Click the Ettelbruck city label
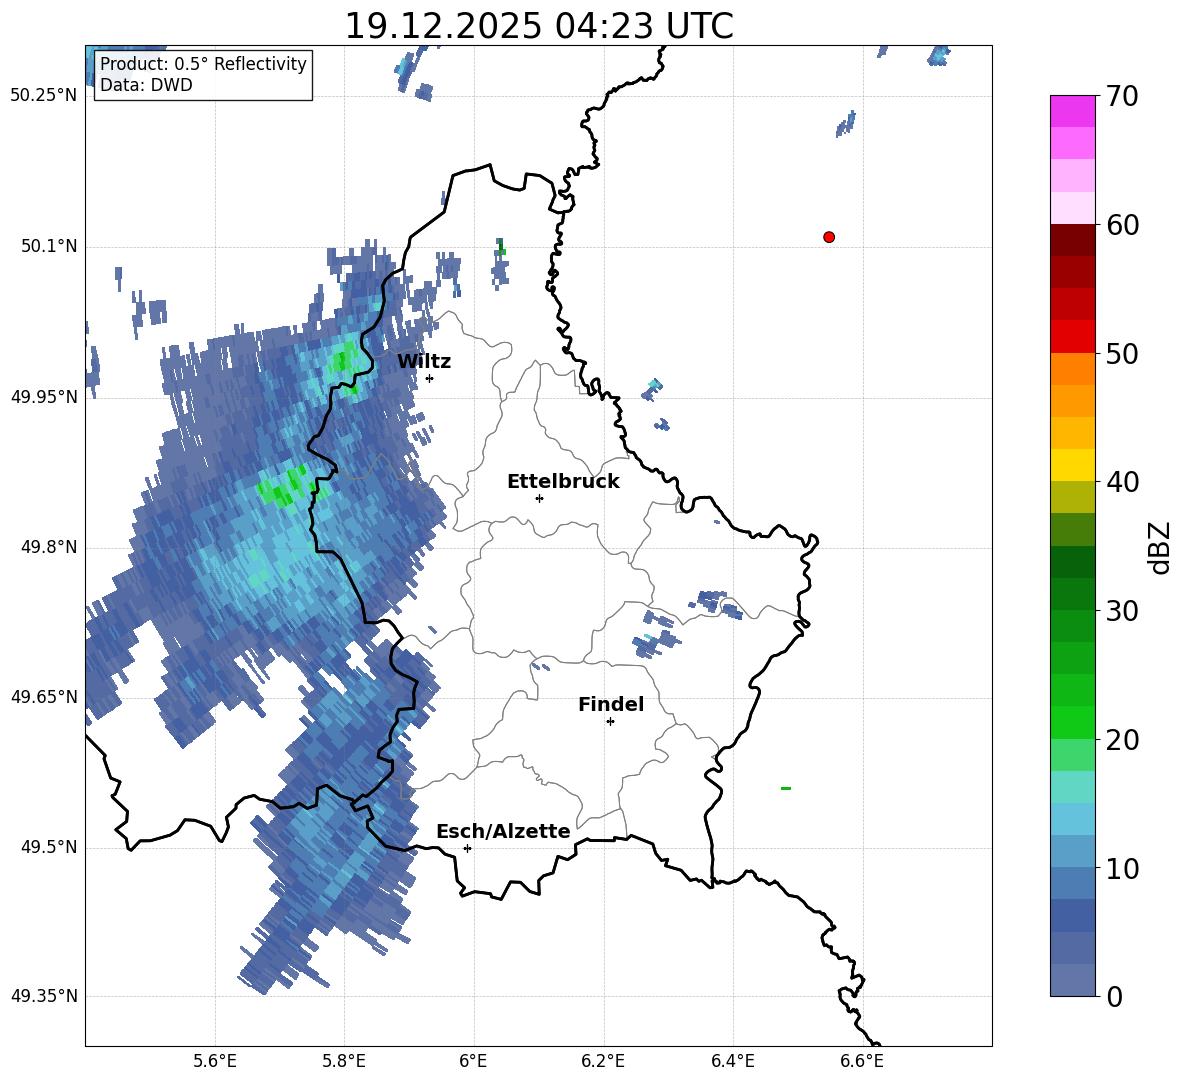Screen dimensions: 1184x1081 [563, 482]
